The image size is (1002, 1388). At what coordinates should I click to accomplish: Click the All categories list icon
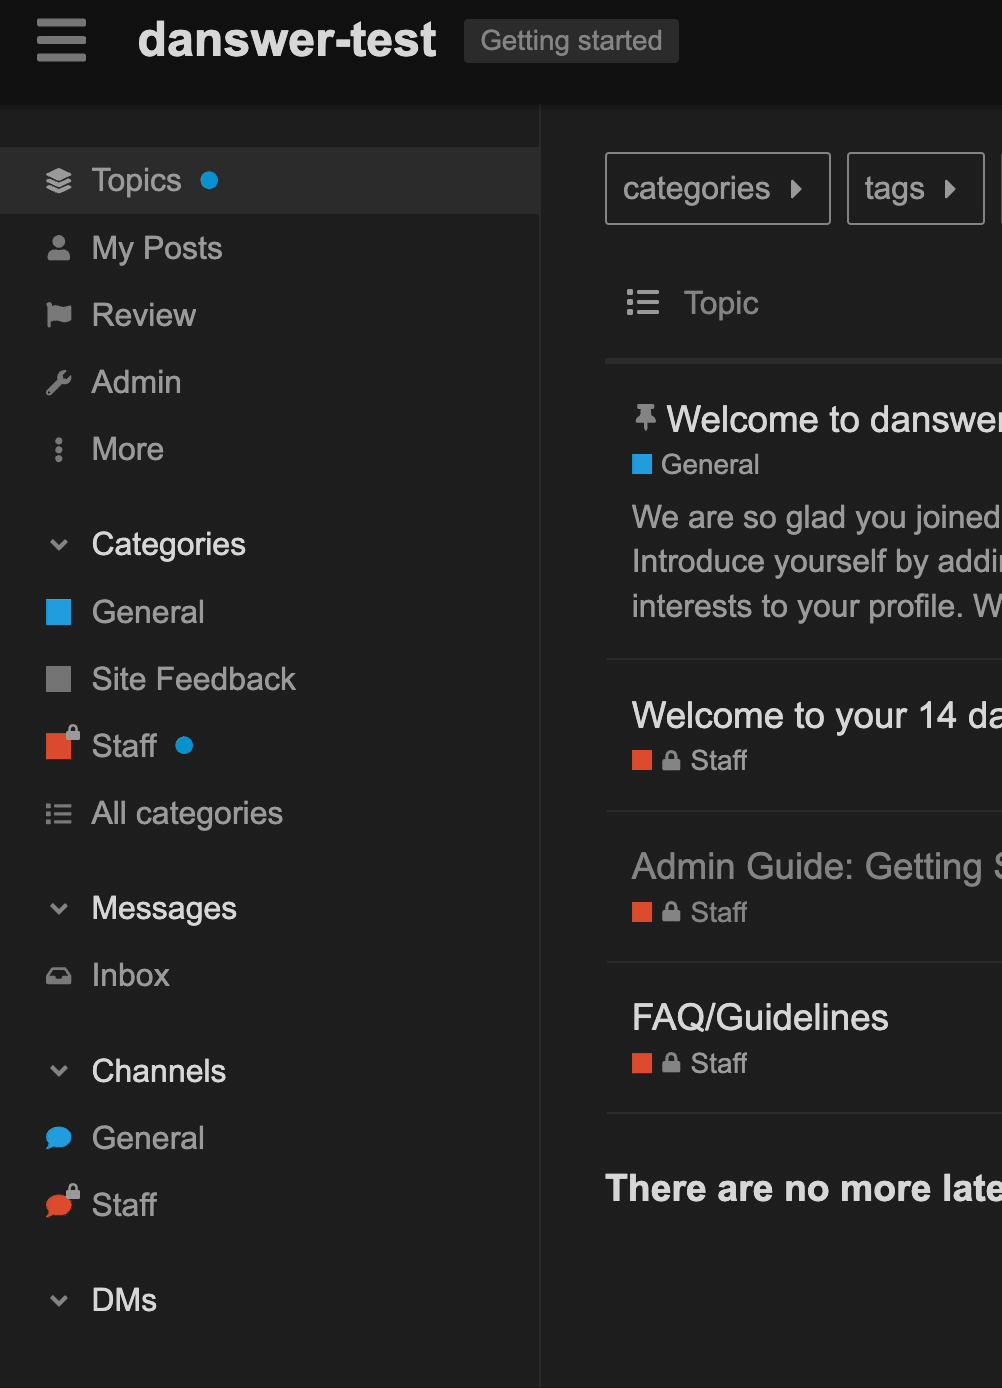pyautogui.click(x=59, y=813)
